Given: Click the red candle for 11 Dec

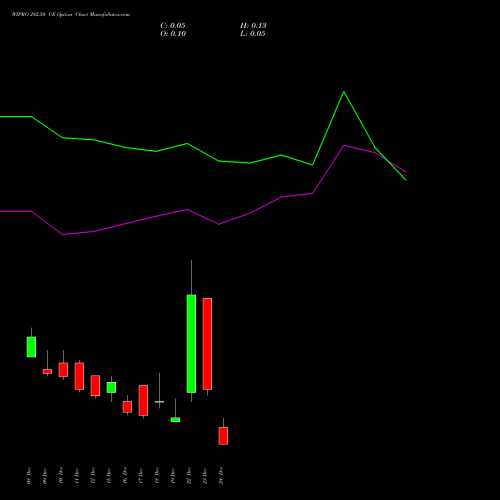Looking at the screenshot, I should point(79,376).
